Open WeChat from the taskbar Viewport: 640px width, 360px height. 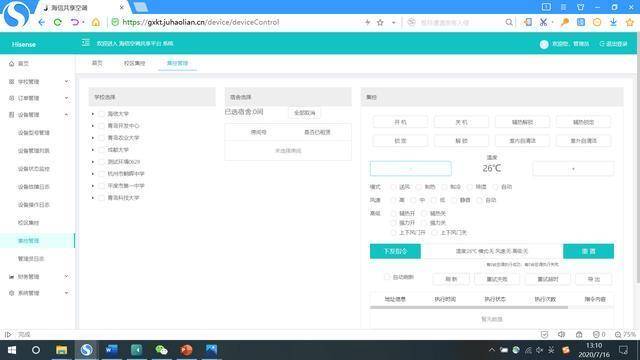tap(161, 350)
